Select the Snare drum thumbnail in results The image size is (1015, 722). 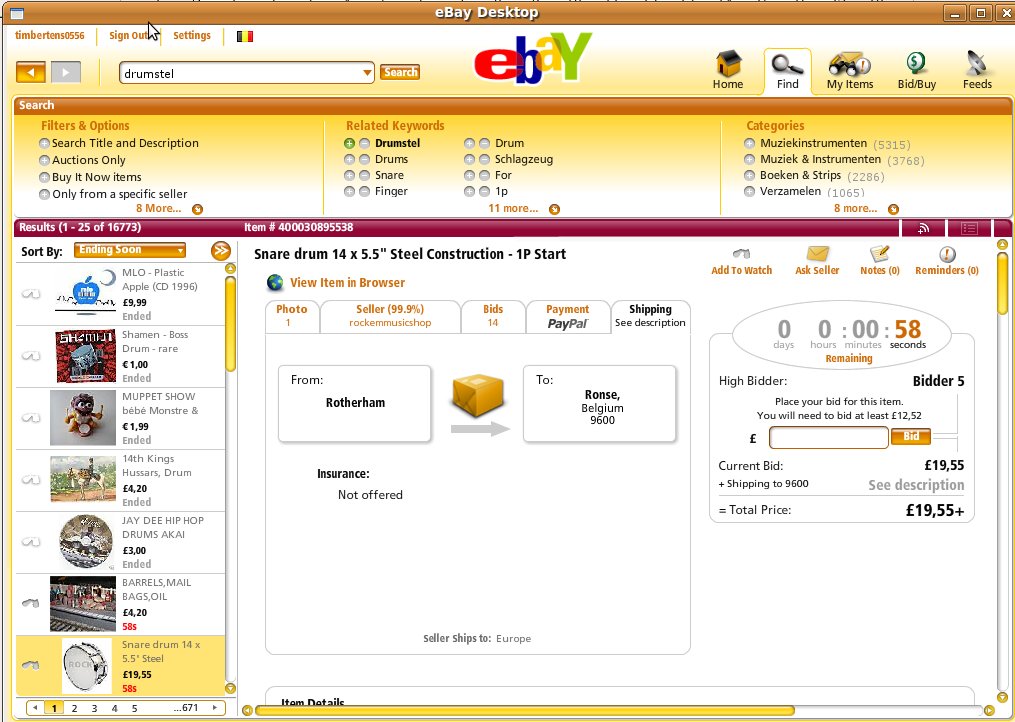pyautogui.click(x=87, y=665)
